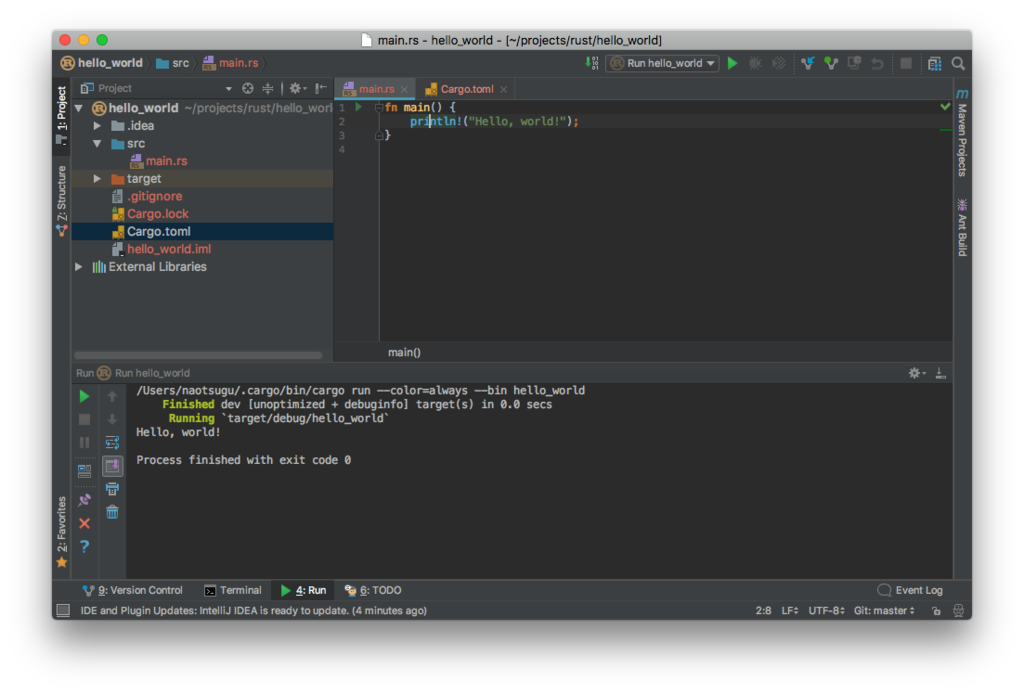Click the VCS Update Project icon
Viewport: 1024px width, 694px height.
(808, 63)
